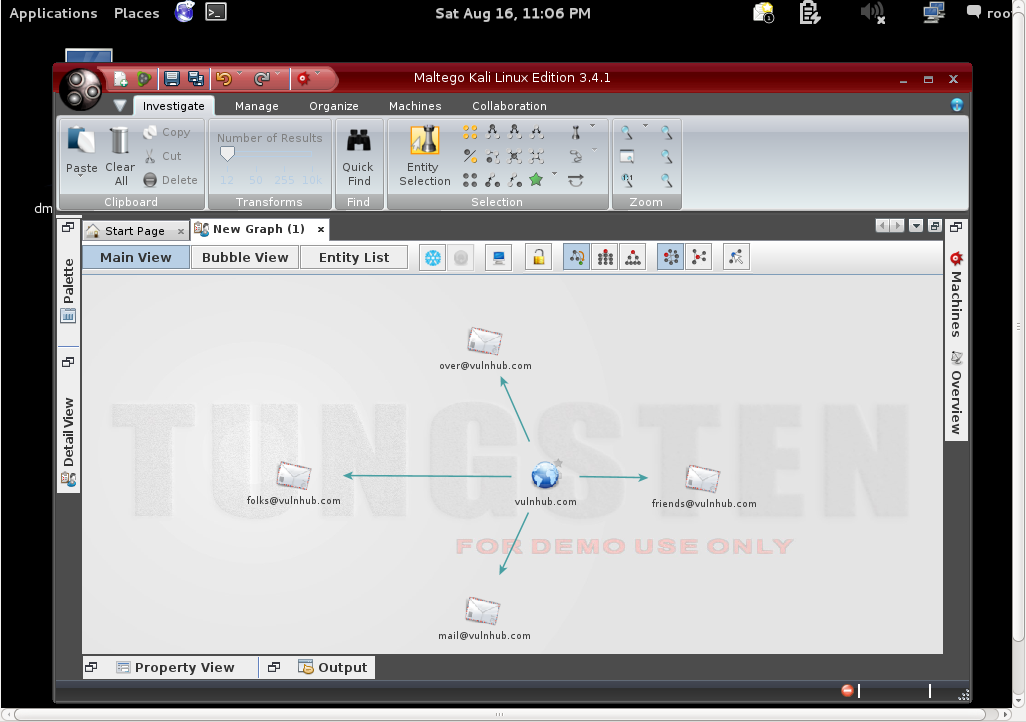Click the help globe icon in ribbon

957,105
